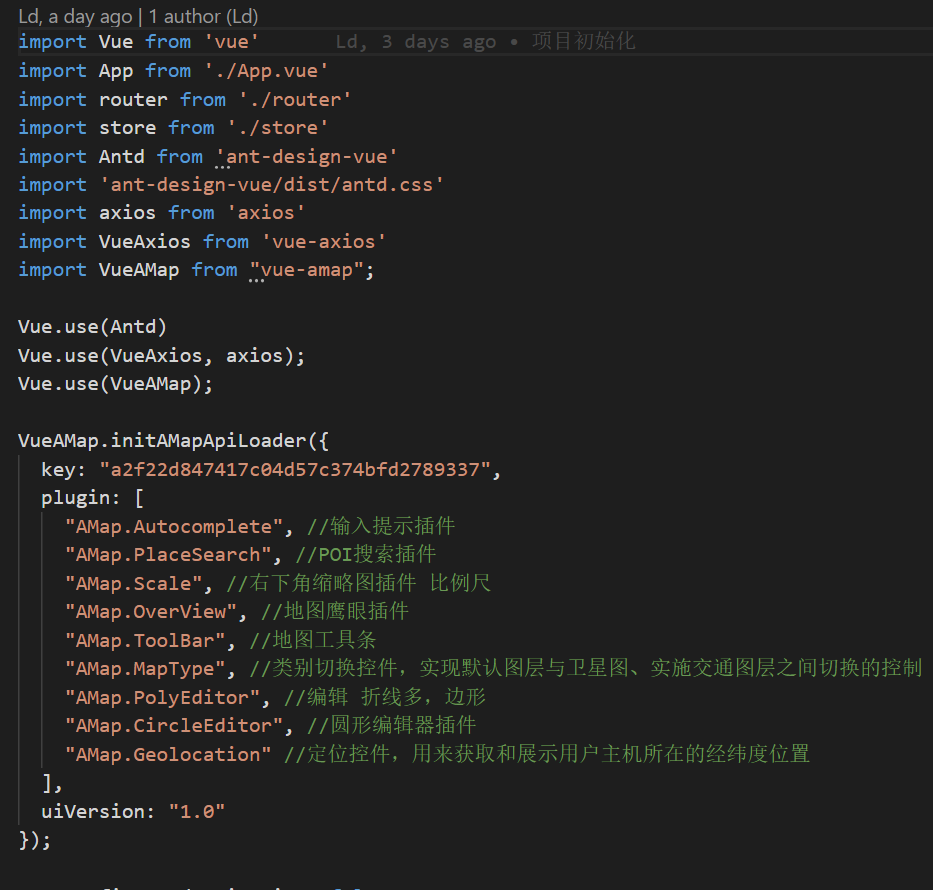This screenshot has height=890, width=933.
Task: Click the "AMap.OverView" plugin string
Action: 151,612
